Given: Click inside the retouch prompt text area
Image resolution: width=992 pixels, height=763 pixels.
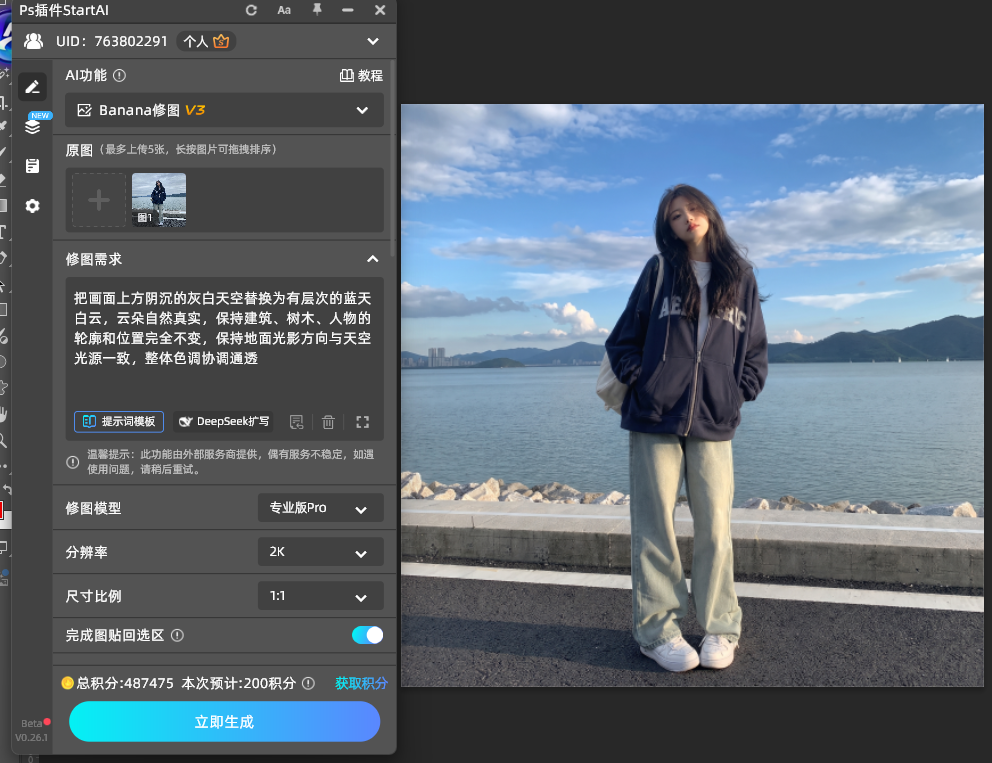Looking at the screenshot, I should click(x=224, y=338).
